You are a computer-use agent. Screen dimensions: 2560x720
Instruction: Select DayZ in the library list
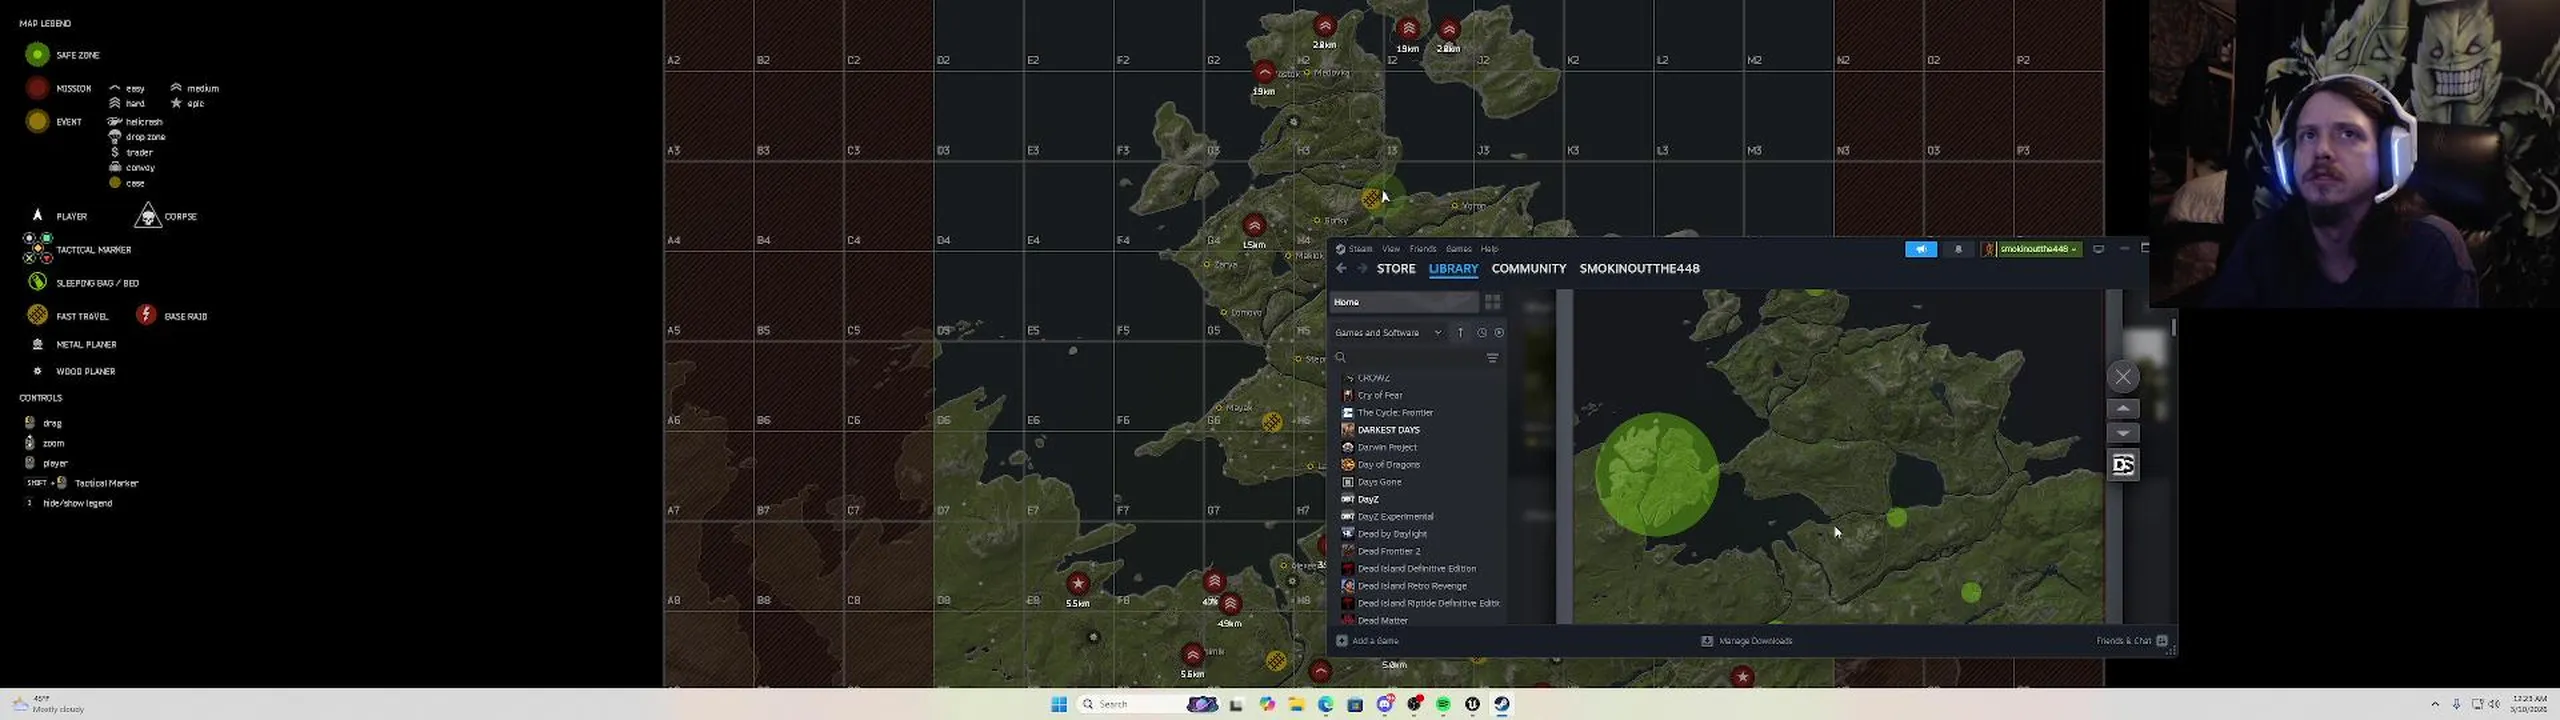pos(1367,499)
